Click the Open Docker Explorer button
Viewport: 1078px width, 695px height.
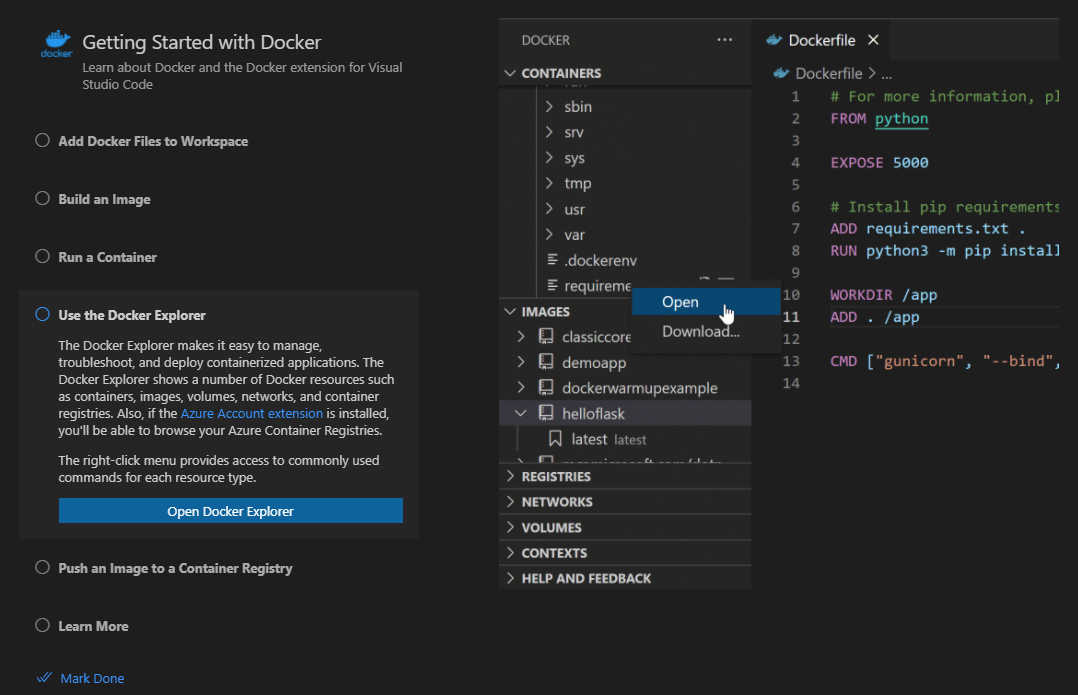click(x=230, y=511)
